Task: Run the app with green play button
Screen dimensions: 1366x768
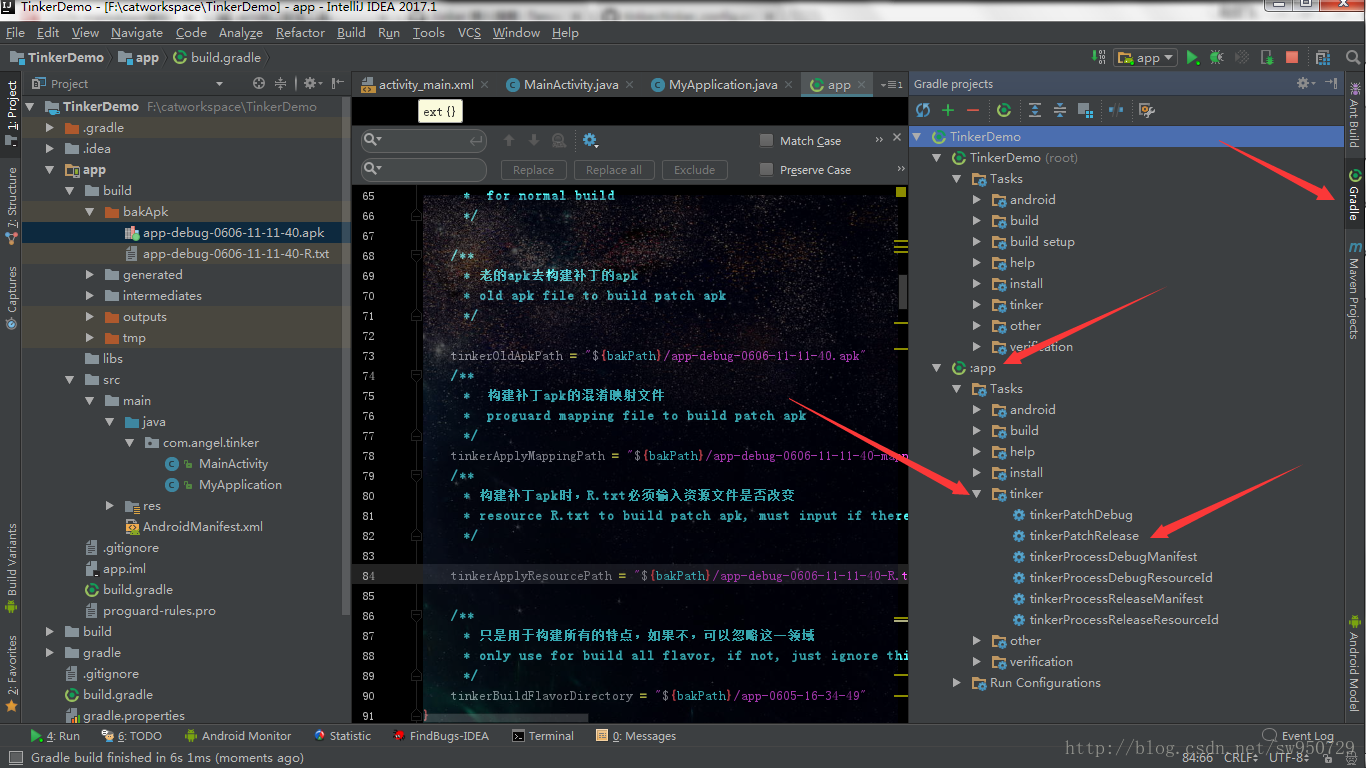Action: (x=1193, y=58)
